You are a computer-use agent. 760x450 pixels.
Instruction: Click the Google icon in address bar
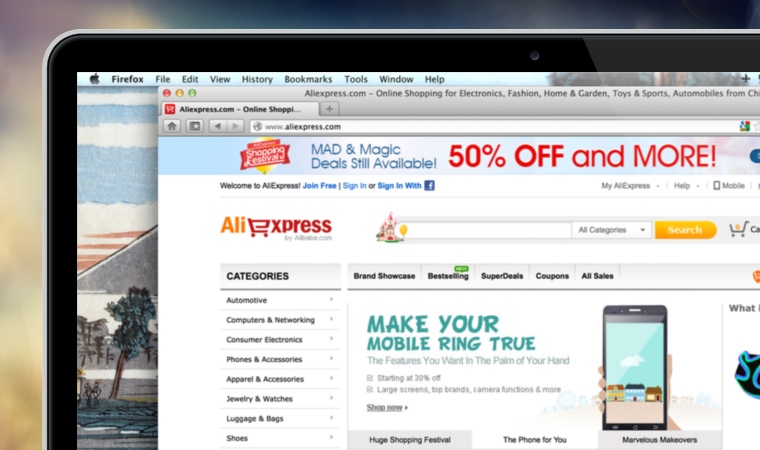[x=744, y=127]
